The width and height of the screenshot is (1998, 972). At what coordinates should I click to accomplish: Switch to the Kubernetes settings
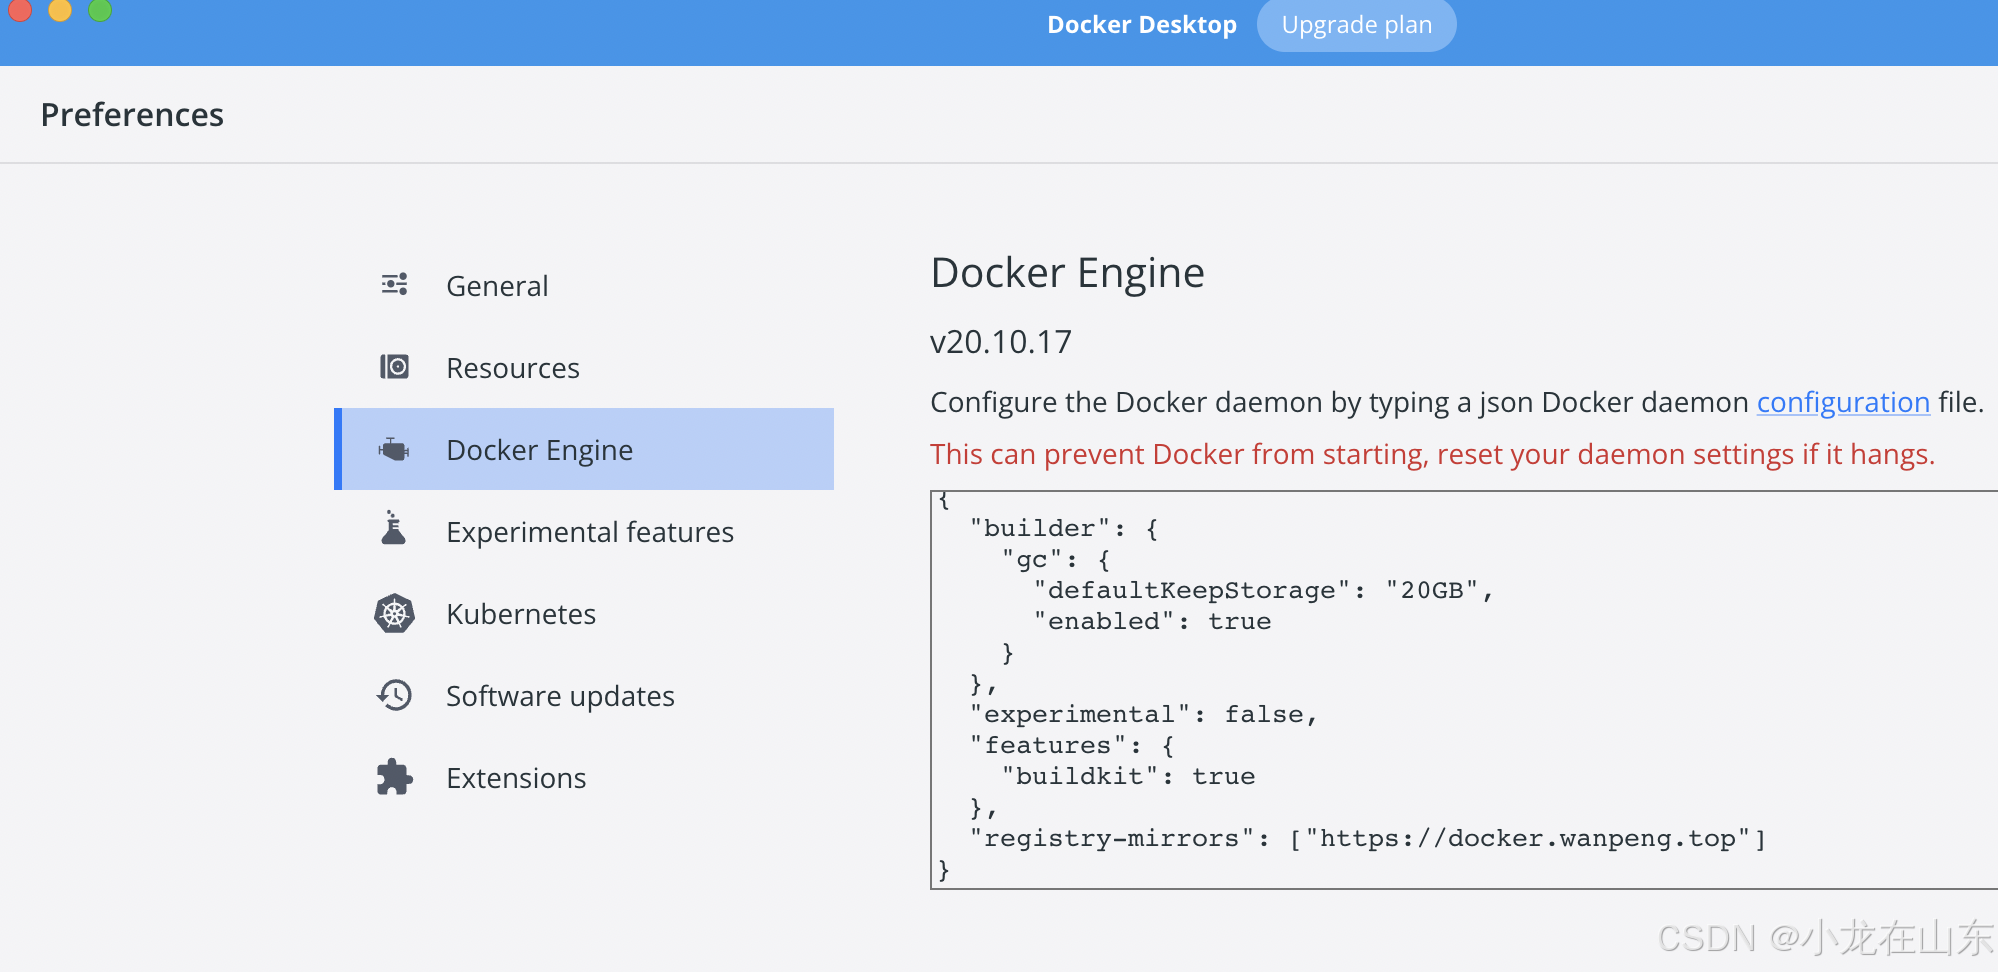[x=584, y=614]
